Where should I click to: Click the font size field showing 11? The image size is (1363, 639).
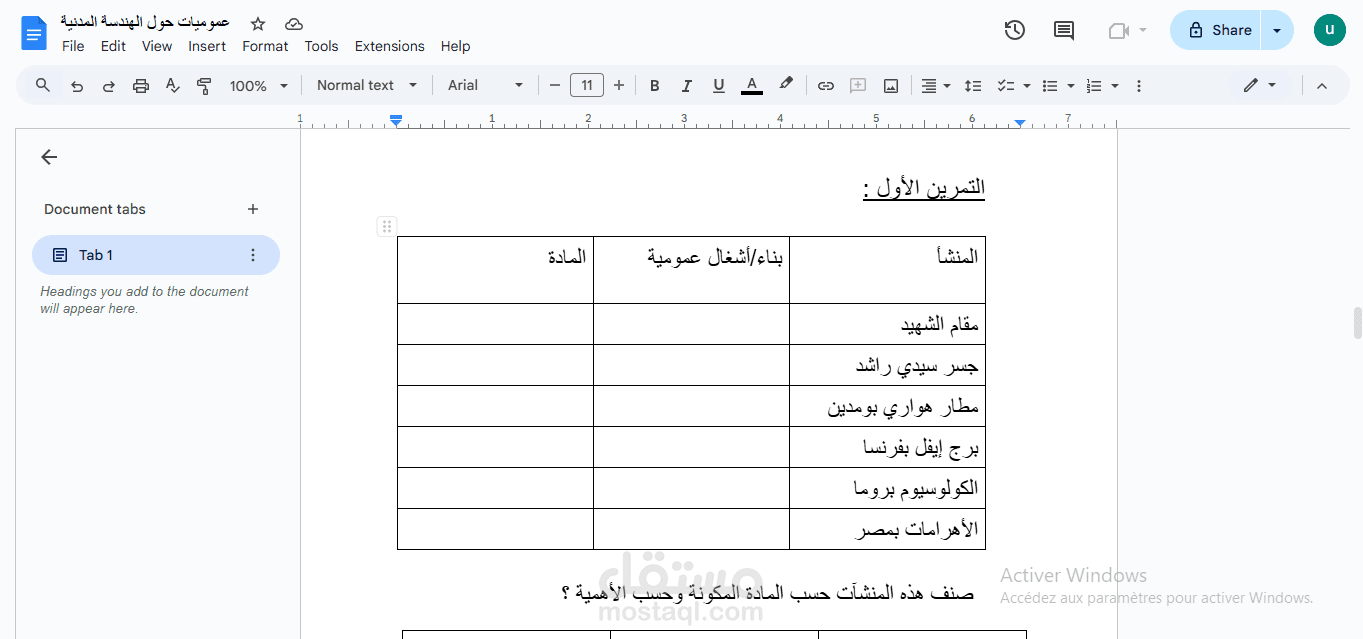(x=587, y=86)
